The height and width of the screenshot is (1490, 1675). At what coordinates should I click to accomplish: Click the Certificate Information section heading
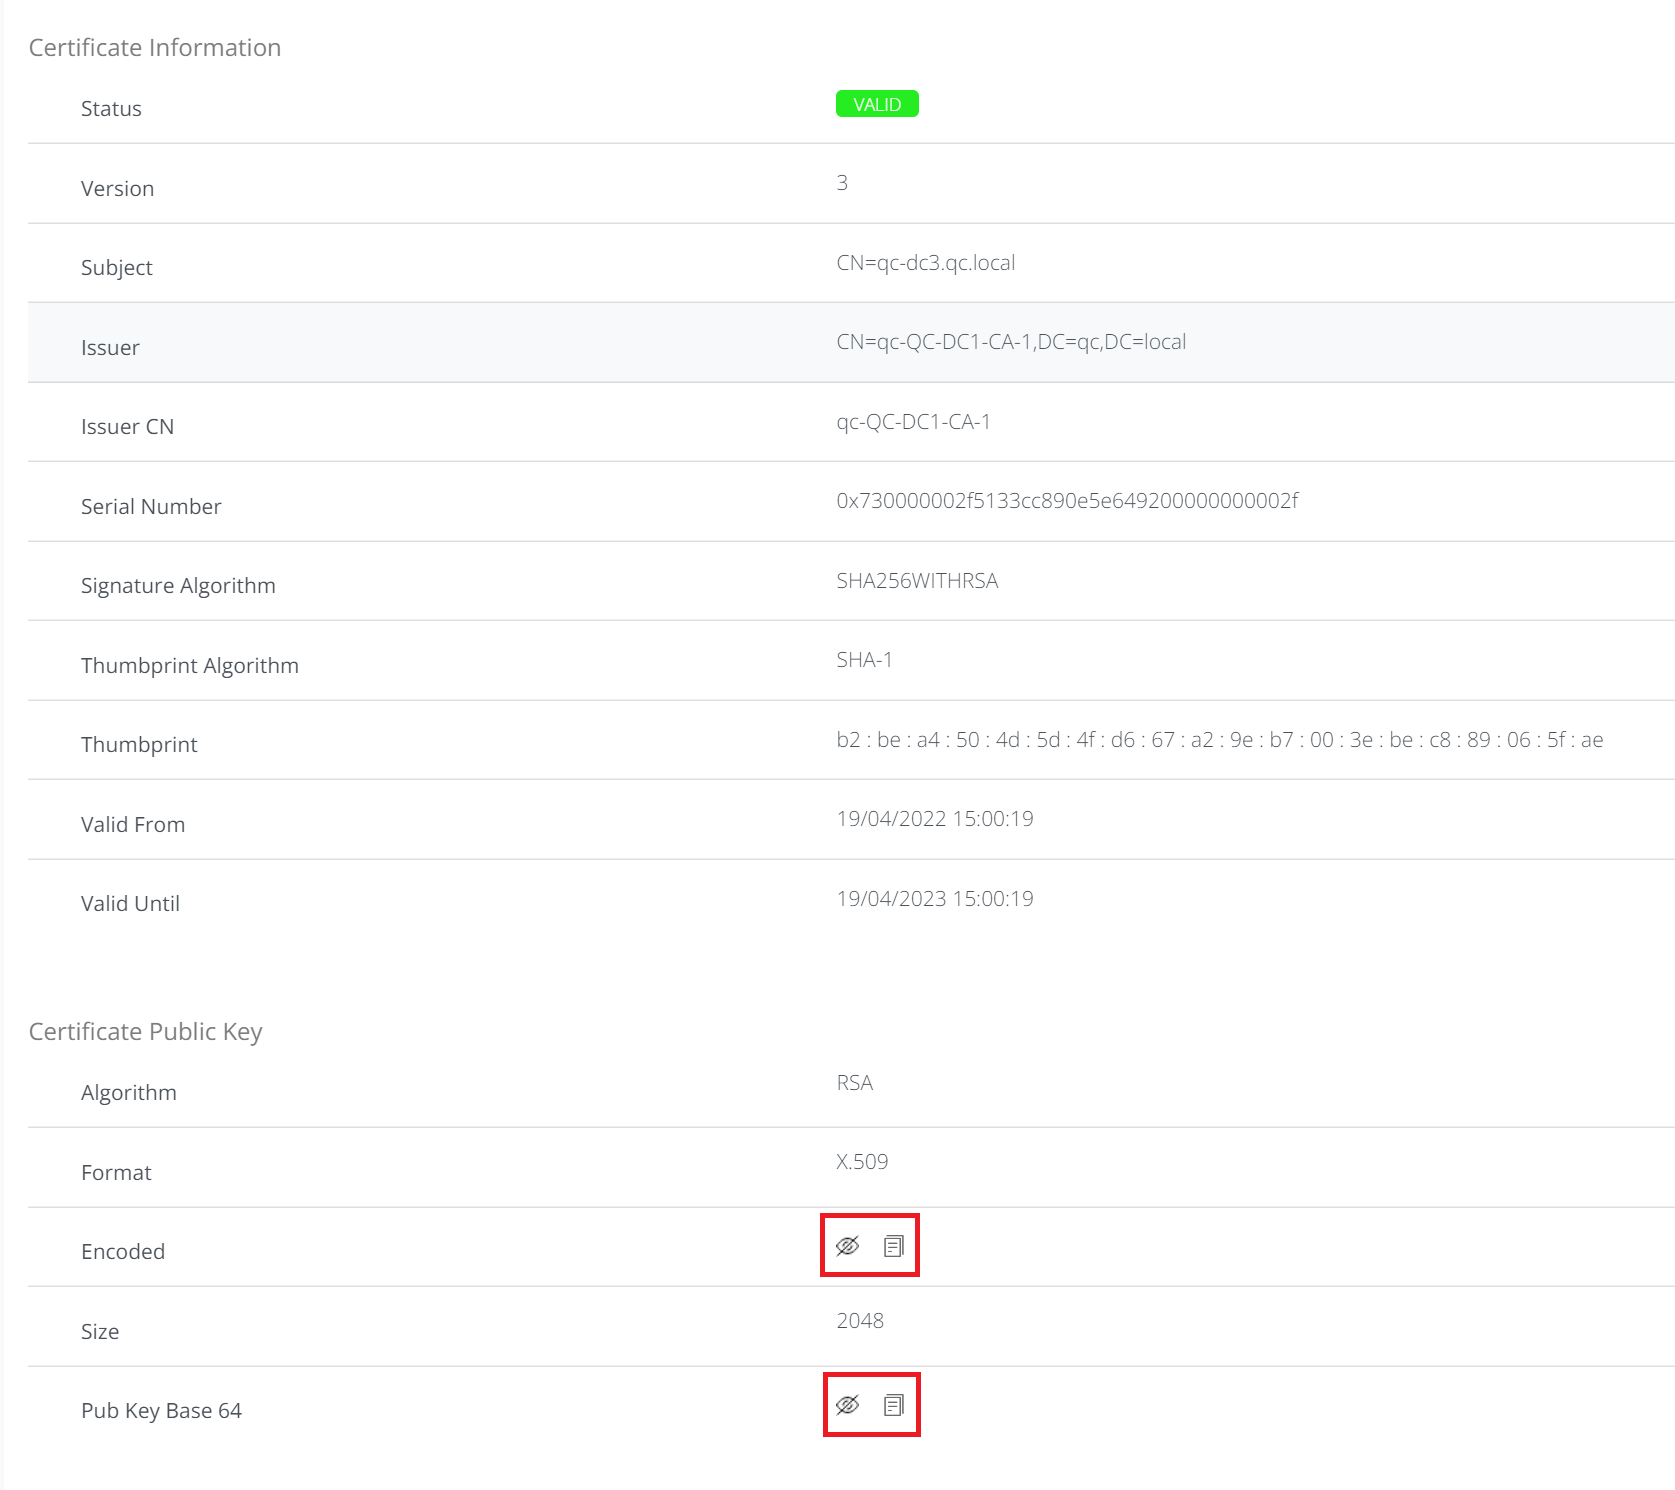(x=155, y=48)
